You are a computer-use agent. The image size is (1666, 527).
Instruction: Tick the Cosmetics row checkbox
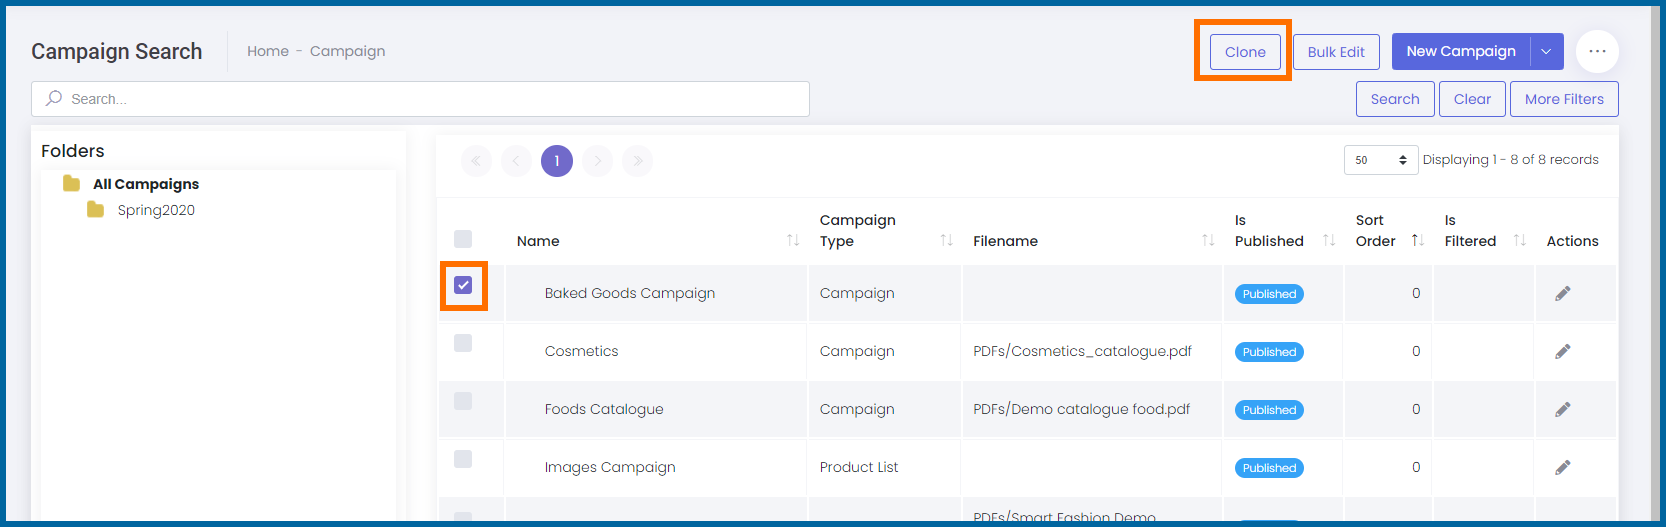(x=463, y=343)
